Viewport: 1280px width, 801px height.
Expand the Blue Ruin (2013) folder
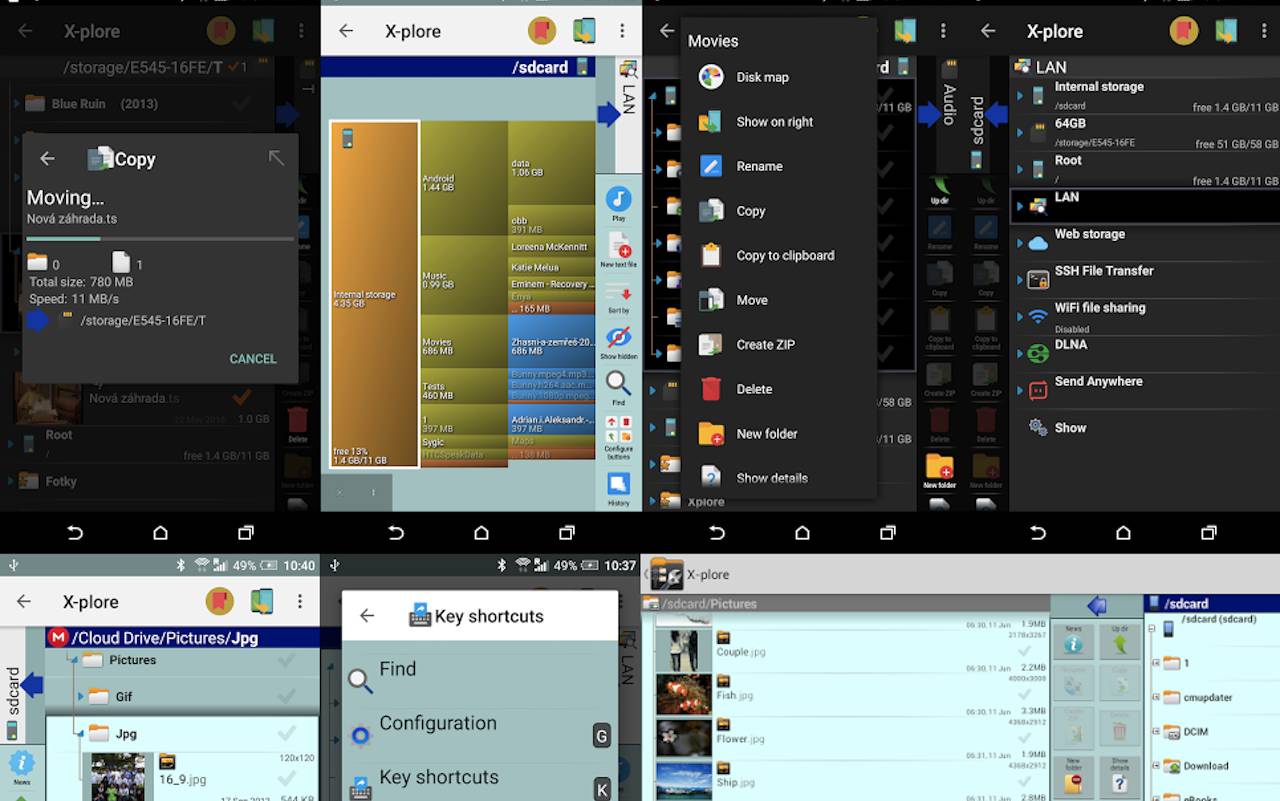[17, 103]
